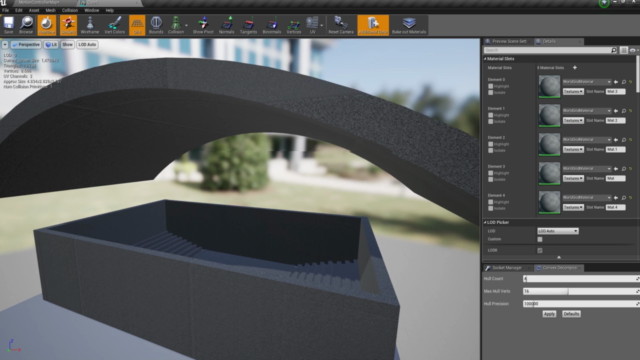Screen dimensions: 640x360
Task: Toggle the Grid toolbar icon
Action: 137,25
